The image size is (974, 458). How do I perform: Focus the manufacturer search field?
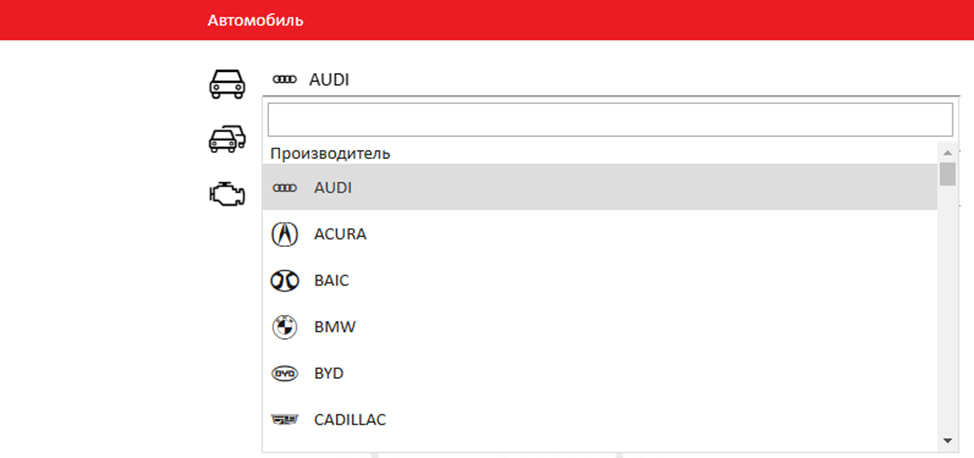tap(610, 119)
